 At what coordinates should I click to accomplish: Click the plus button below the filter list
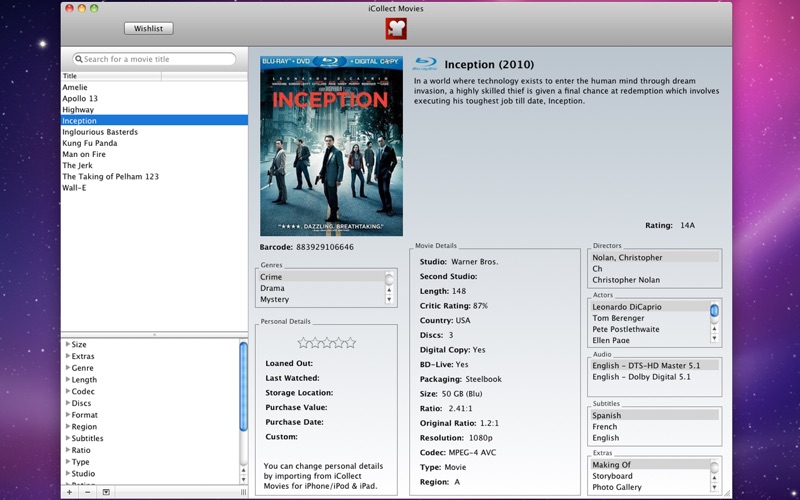[x=69, y=492]
